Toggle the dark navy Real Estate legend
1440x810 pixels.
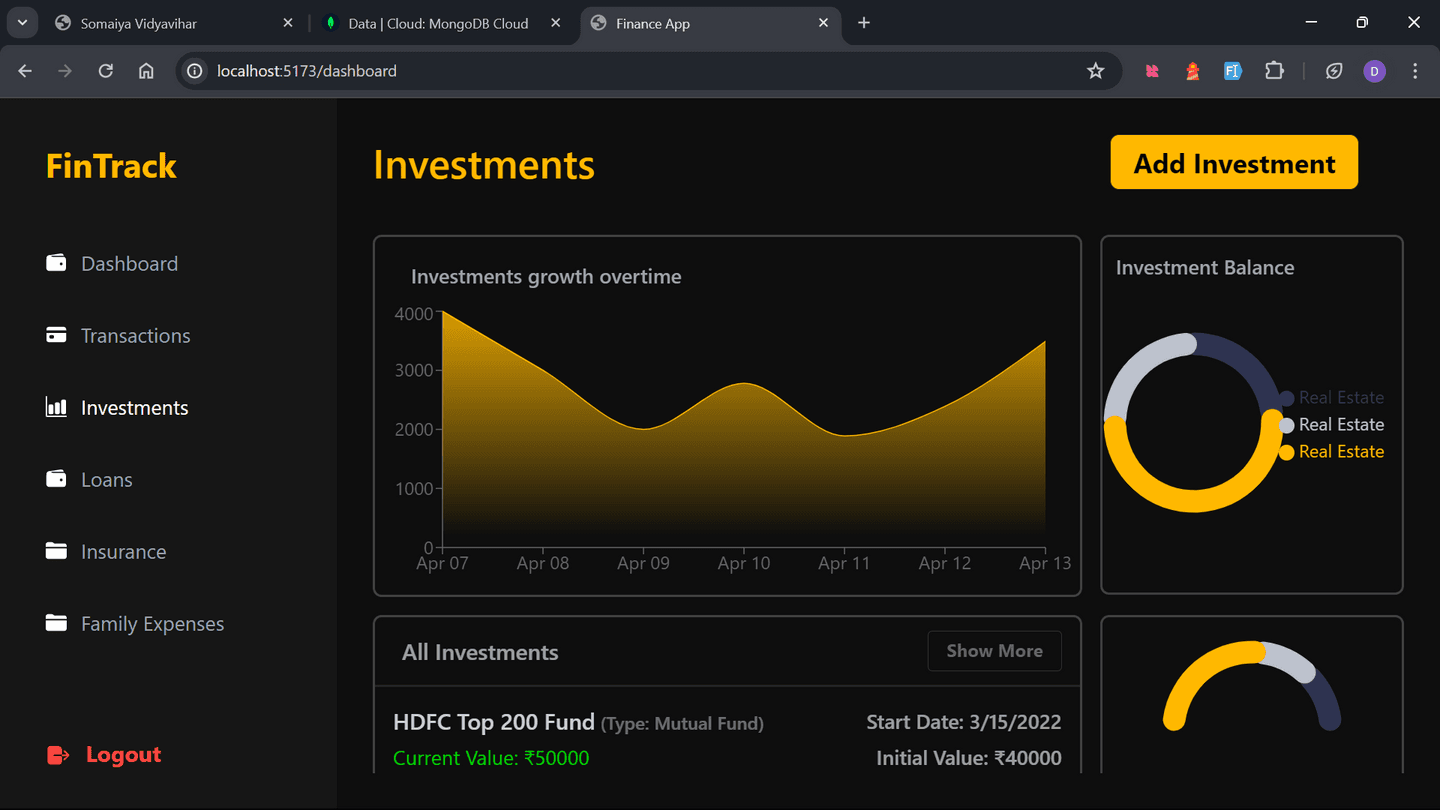pyautogui.click(x=1332, y=398)
